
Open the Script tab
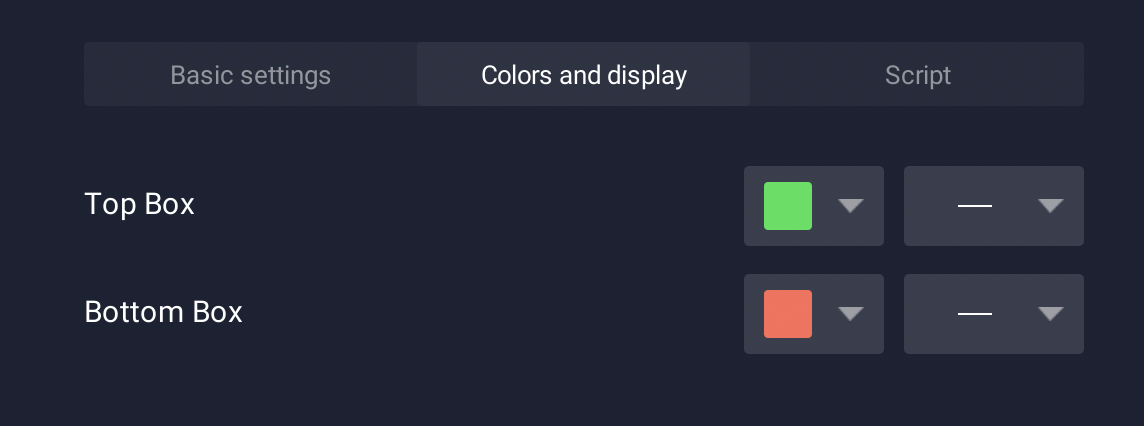917,74
